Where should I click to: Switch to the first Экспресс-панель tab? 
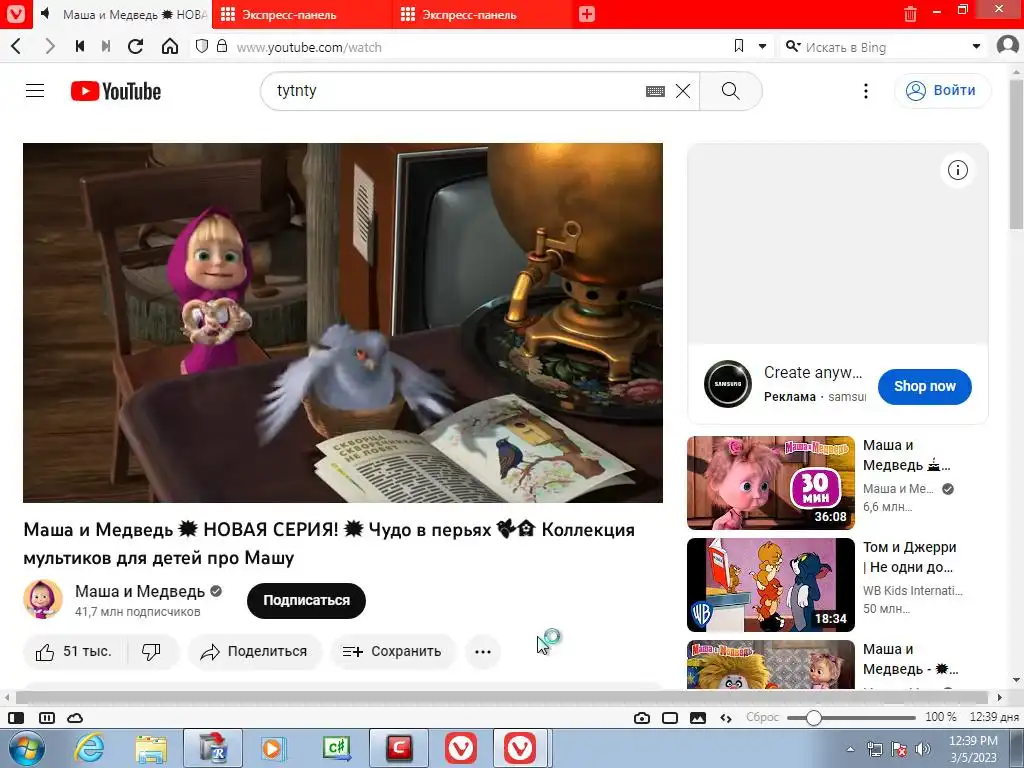point(302,14)
